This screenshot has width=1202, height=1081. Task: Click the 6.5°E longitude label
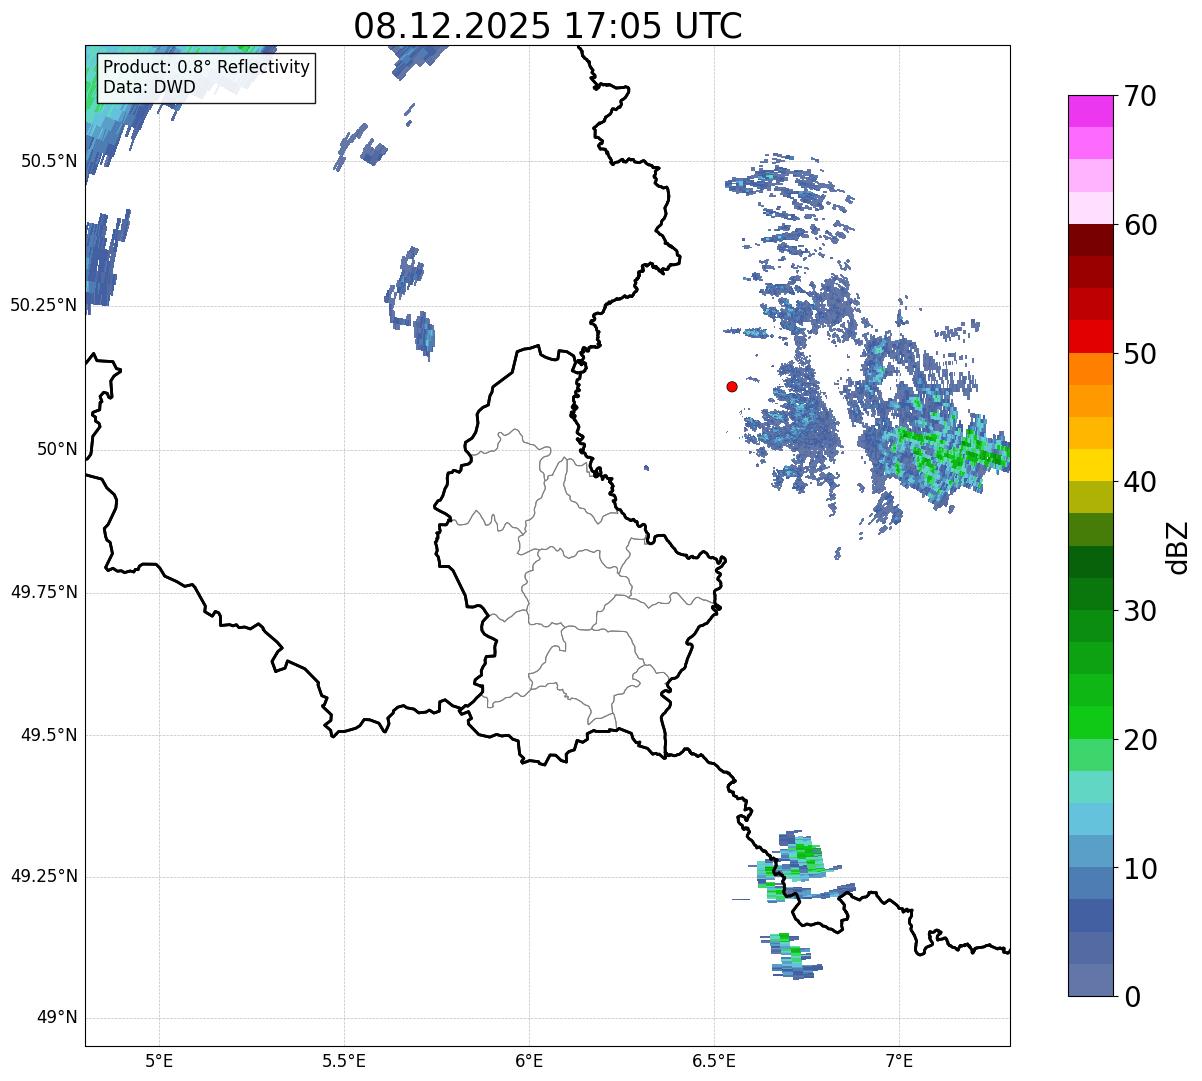point(714,1061)
